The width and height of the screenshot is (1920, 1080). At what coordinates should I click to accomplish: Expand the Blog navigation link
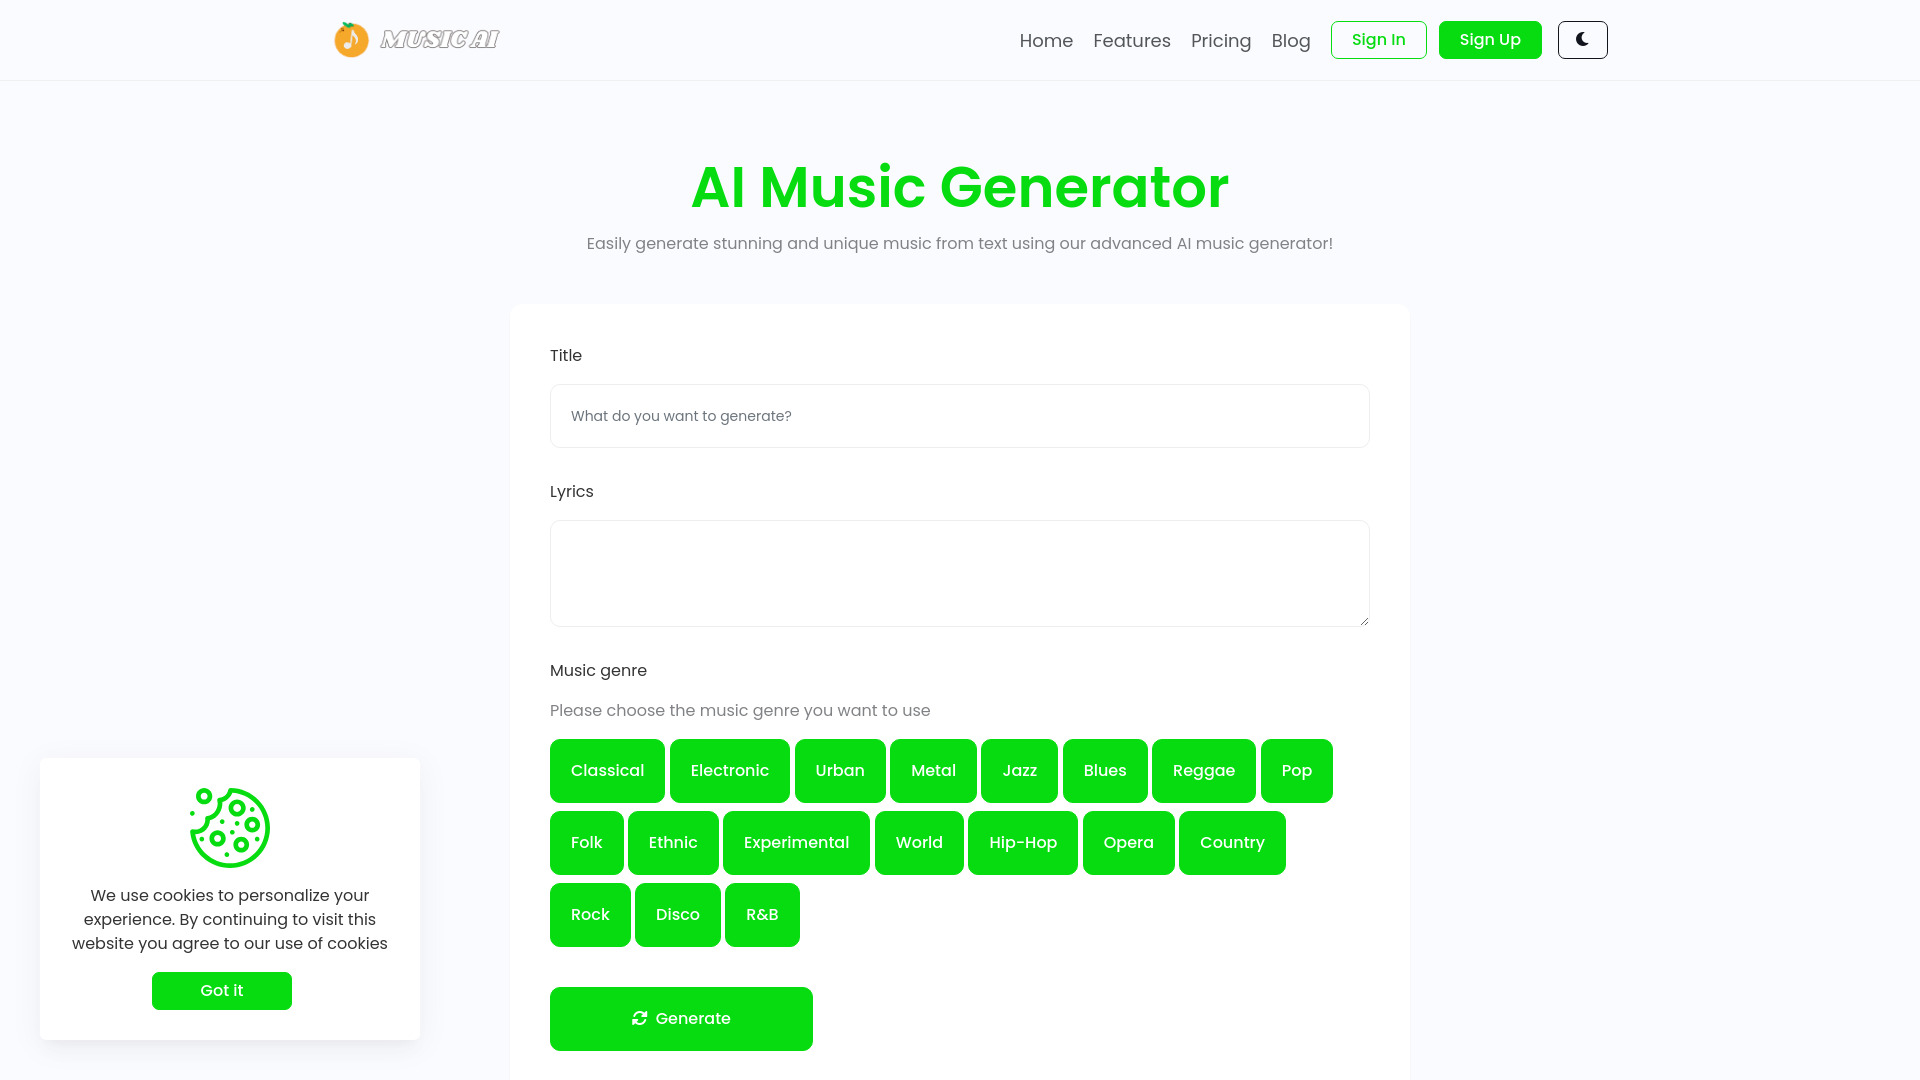[x=1290, y=40]
